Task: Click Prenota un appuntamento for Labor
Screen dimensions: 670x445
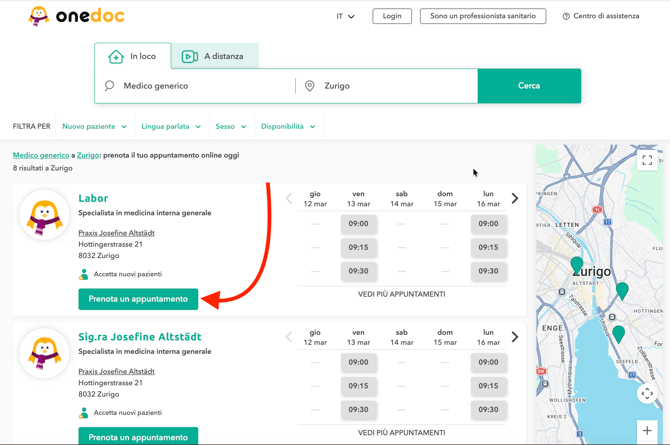Action: 138,299
